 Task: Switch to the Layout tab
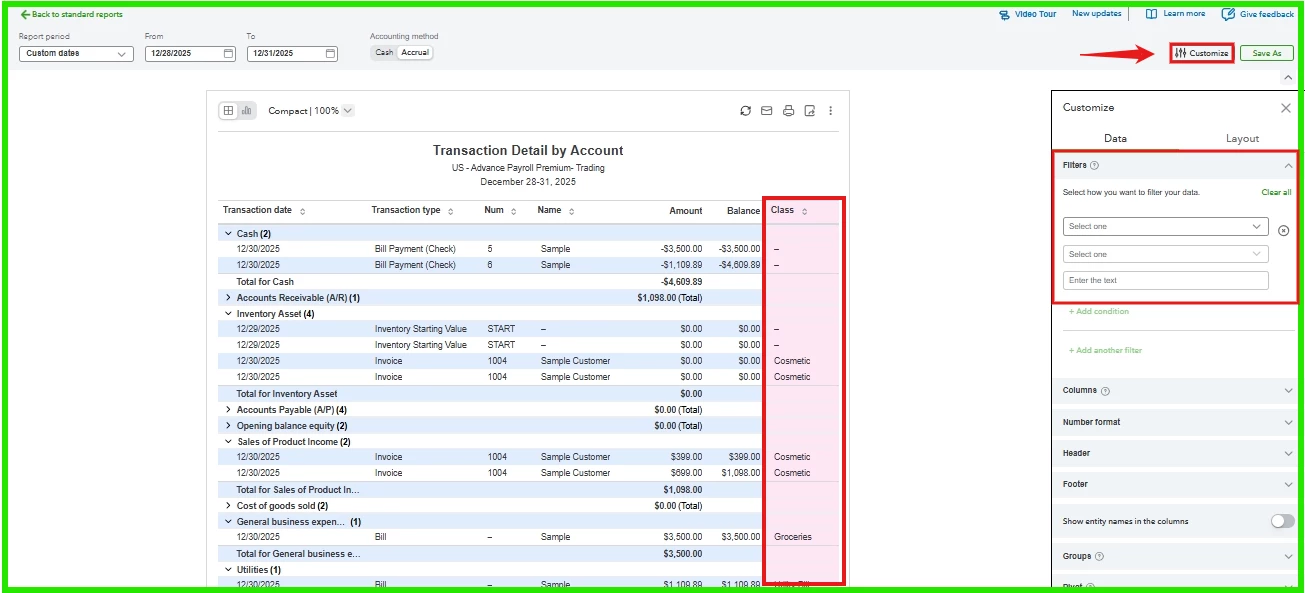coord(1242,139)
